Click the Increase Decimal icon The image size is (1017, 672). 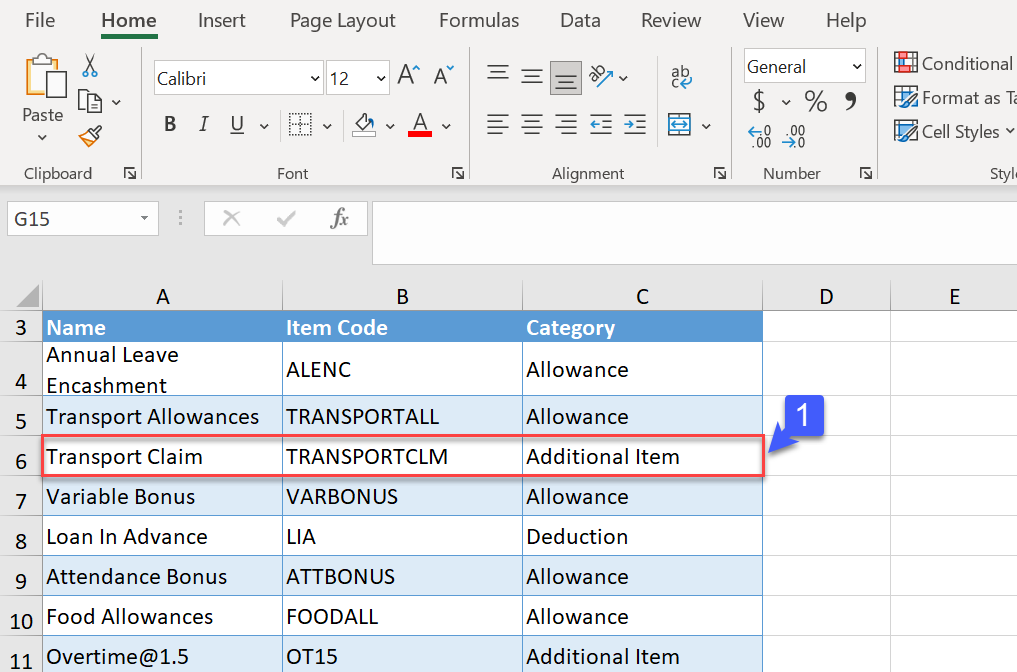(x=760, y=136)
